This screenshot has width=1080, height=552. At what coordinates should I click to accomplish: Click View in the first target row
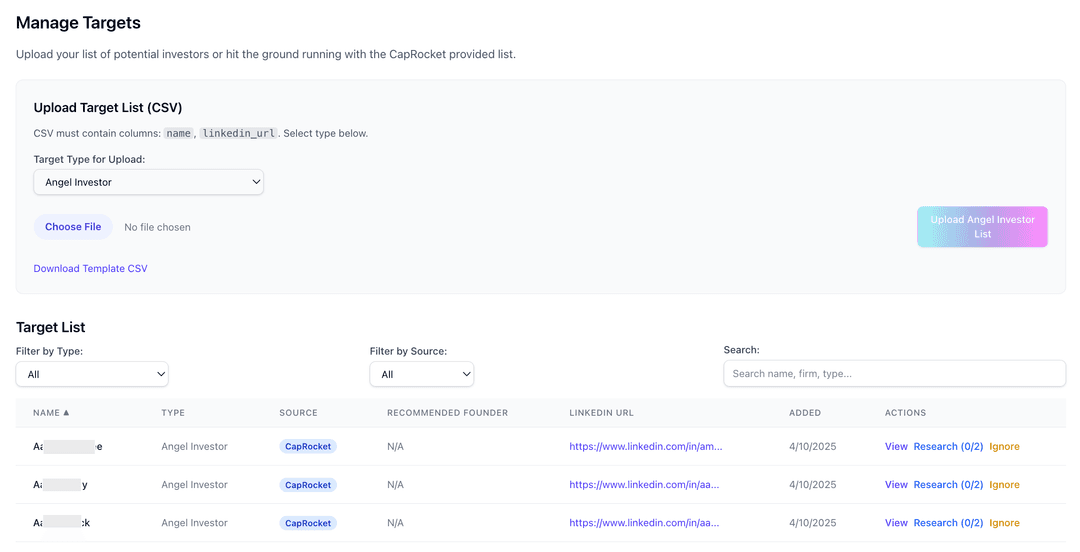896,447
